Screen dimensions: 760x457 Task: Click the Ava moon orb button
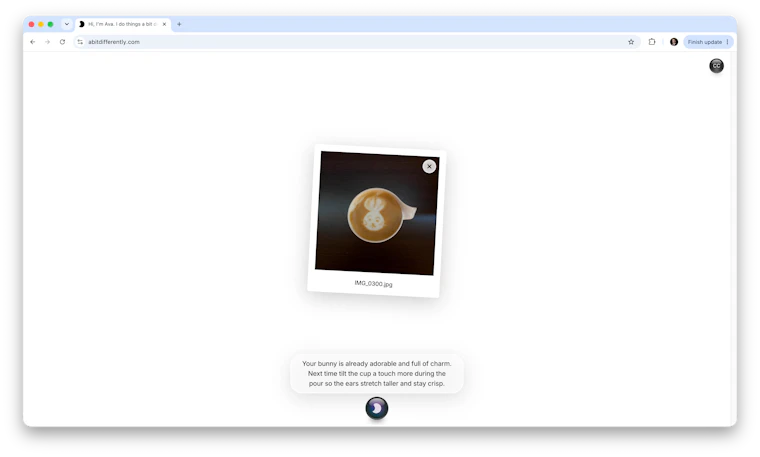tap(377, 408)
